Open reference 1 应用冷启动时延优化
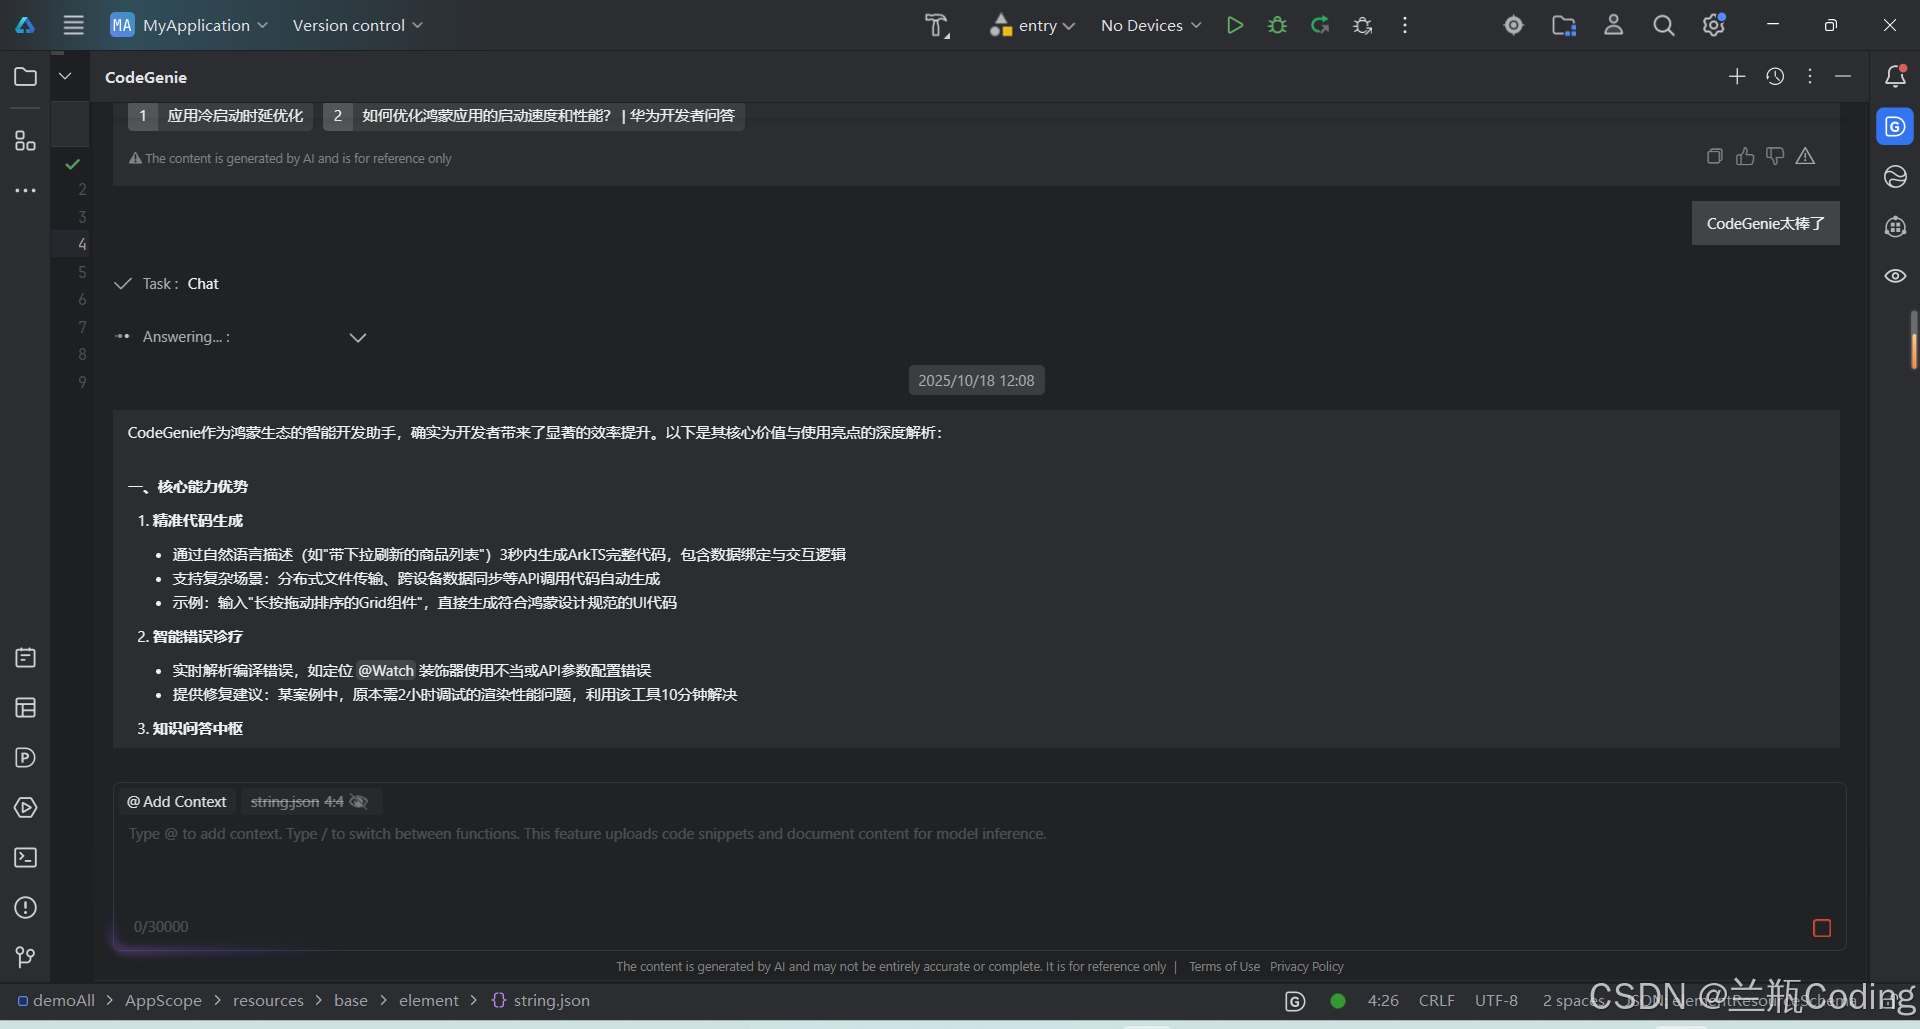The image size is (1920, 1029). 220,116
